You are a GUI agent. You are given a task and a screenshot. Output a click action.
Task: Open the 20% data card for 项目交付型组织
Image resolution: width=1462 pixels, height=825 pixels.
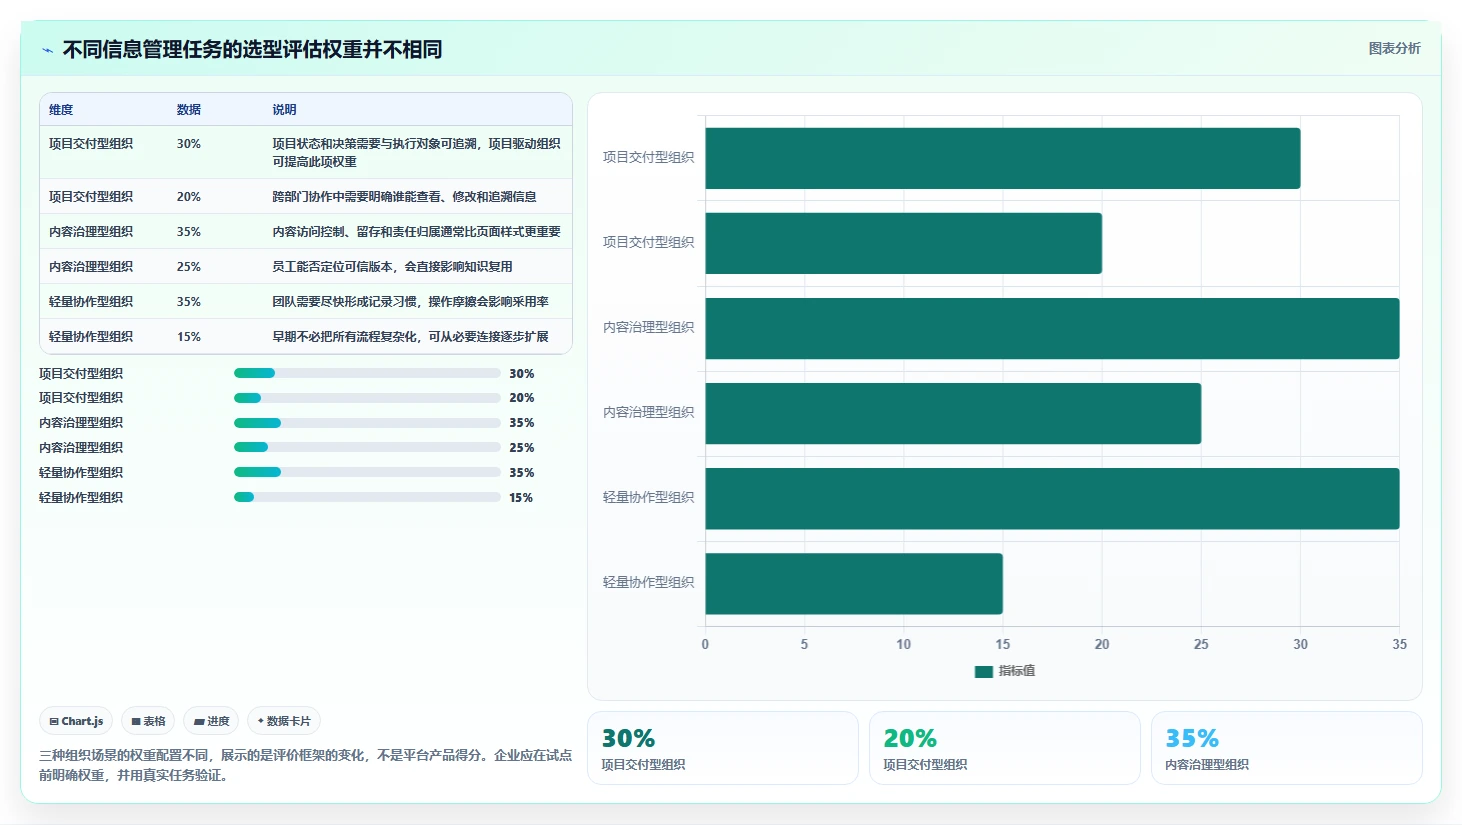pyautogui.click(x=1005, y=748)
